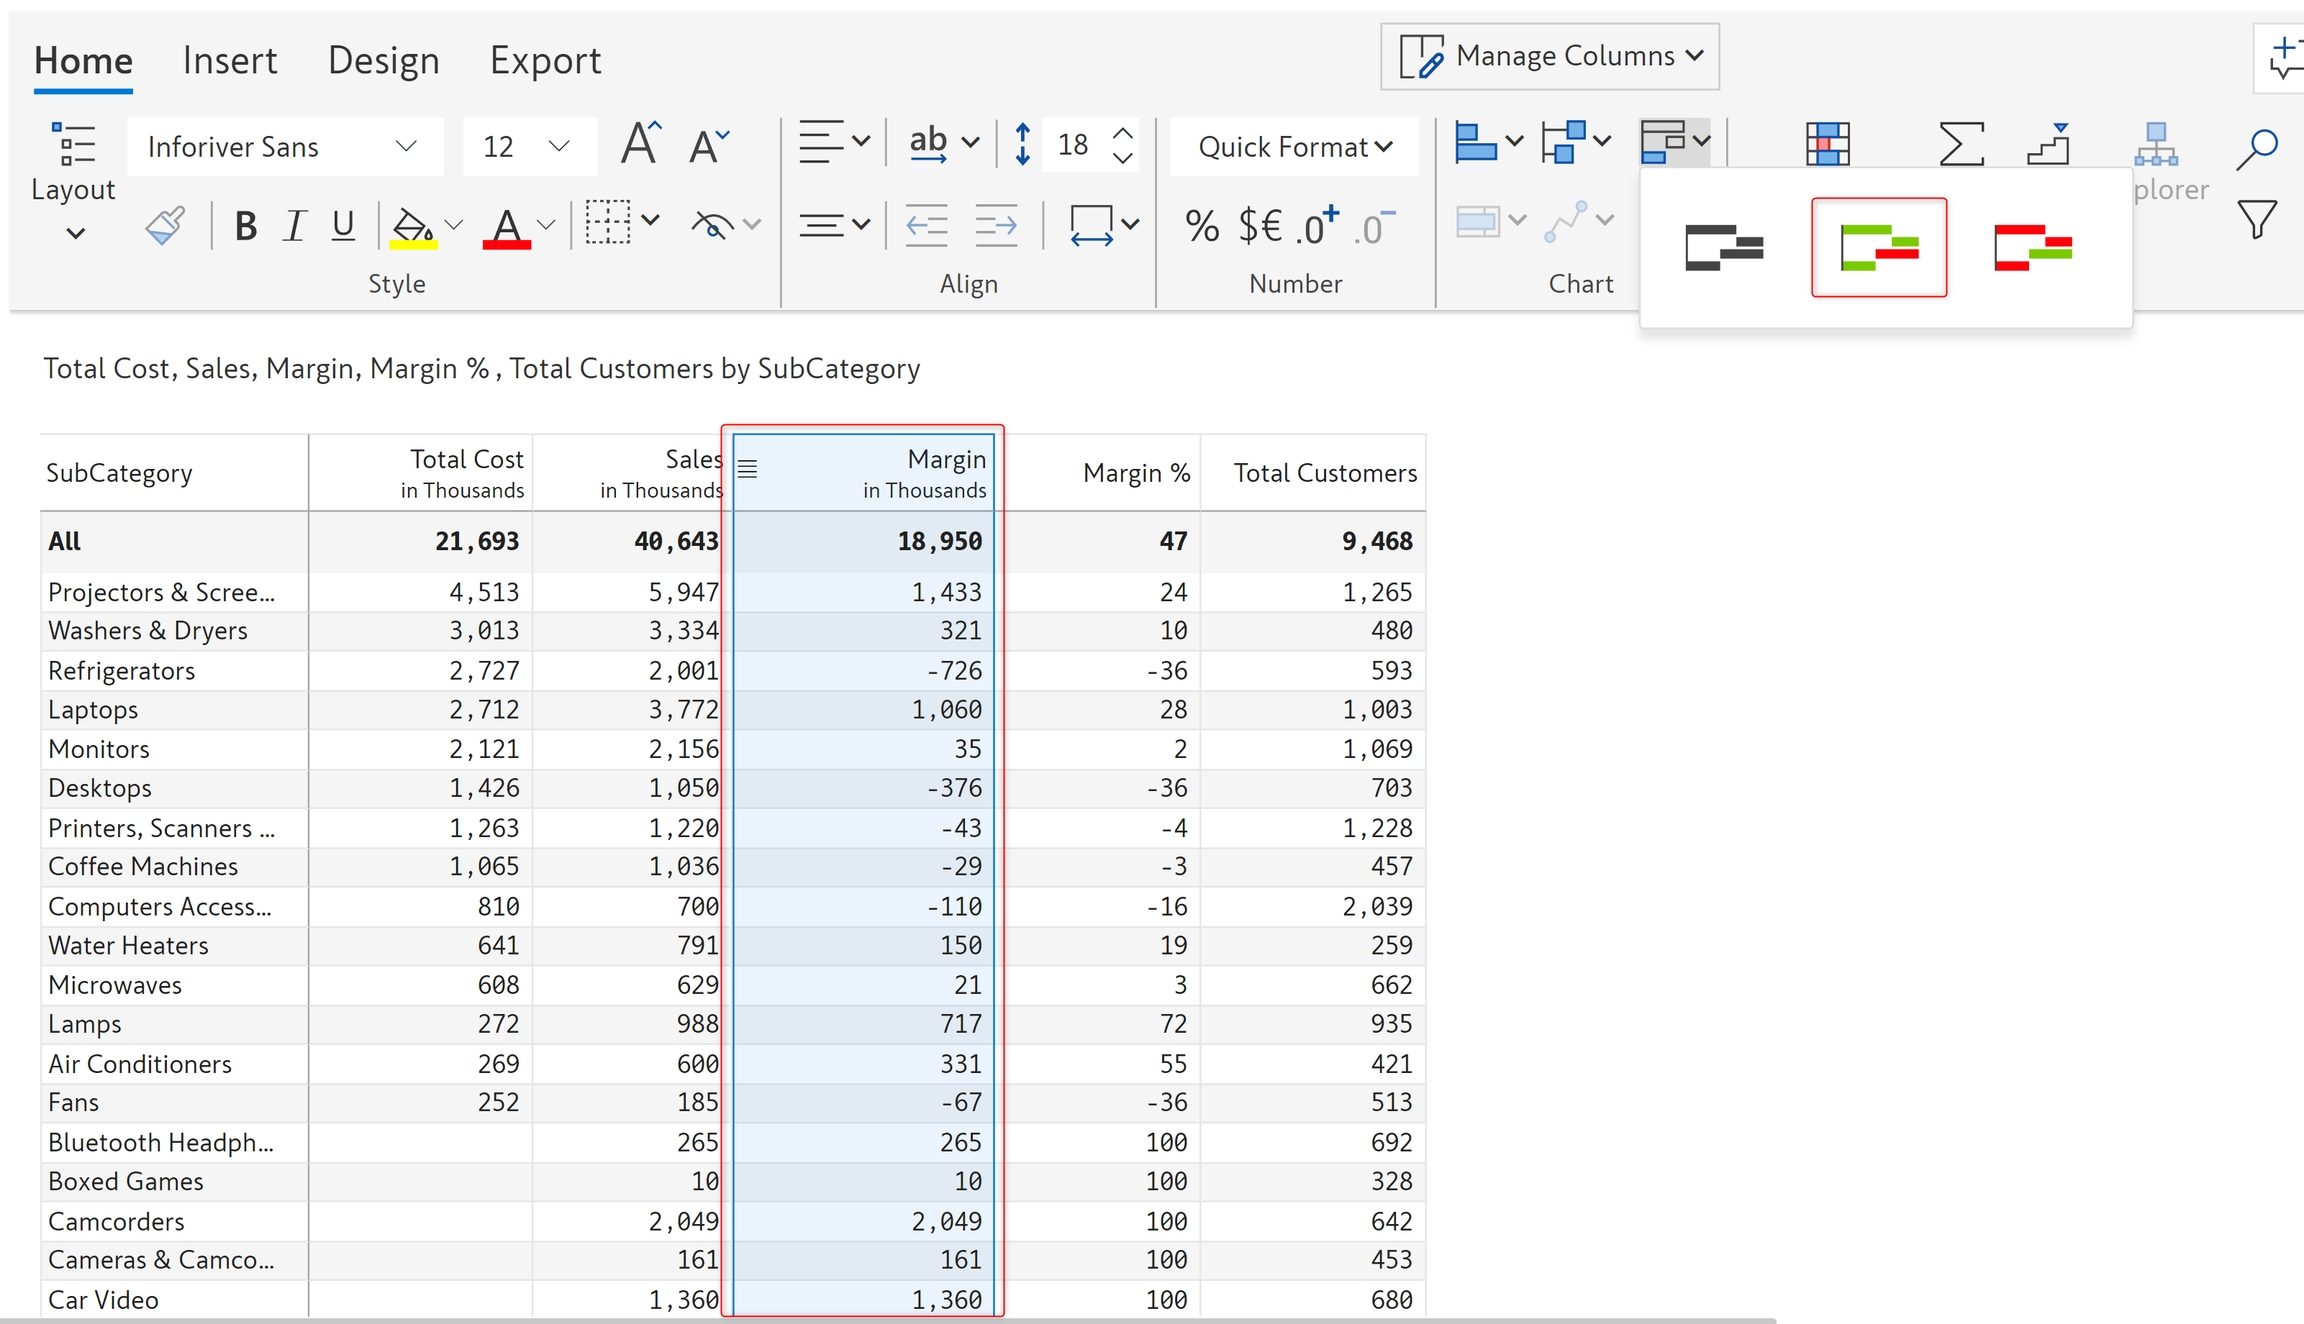Open the Layout button
The height and width of the screenshot is (1324, 2304).
tap(73, 185)
